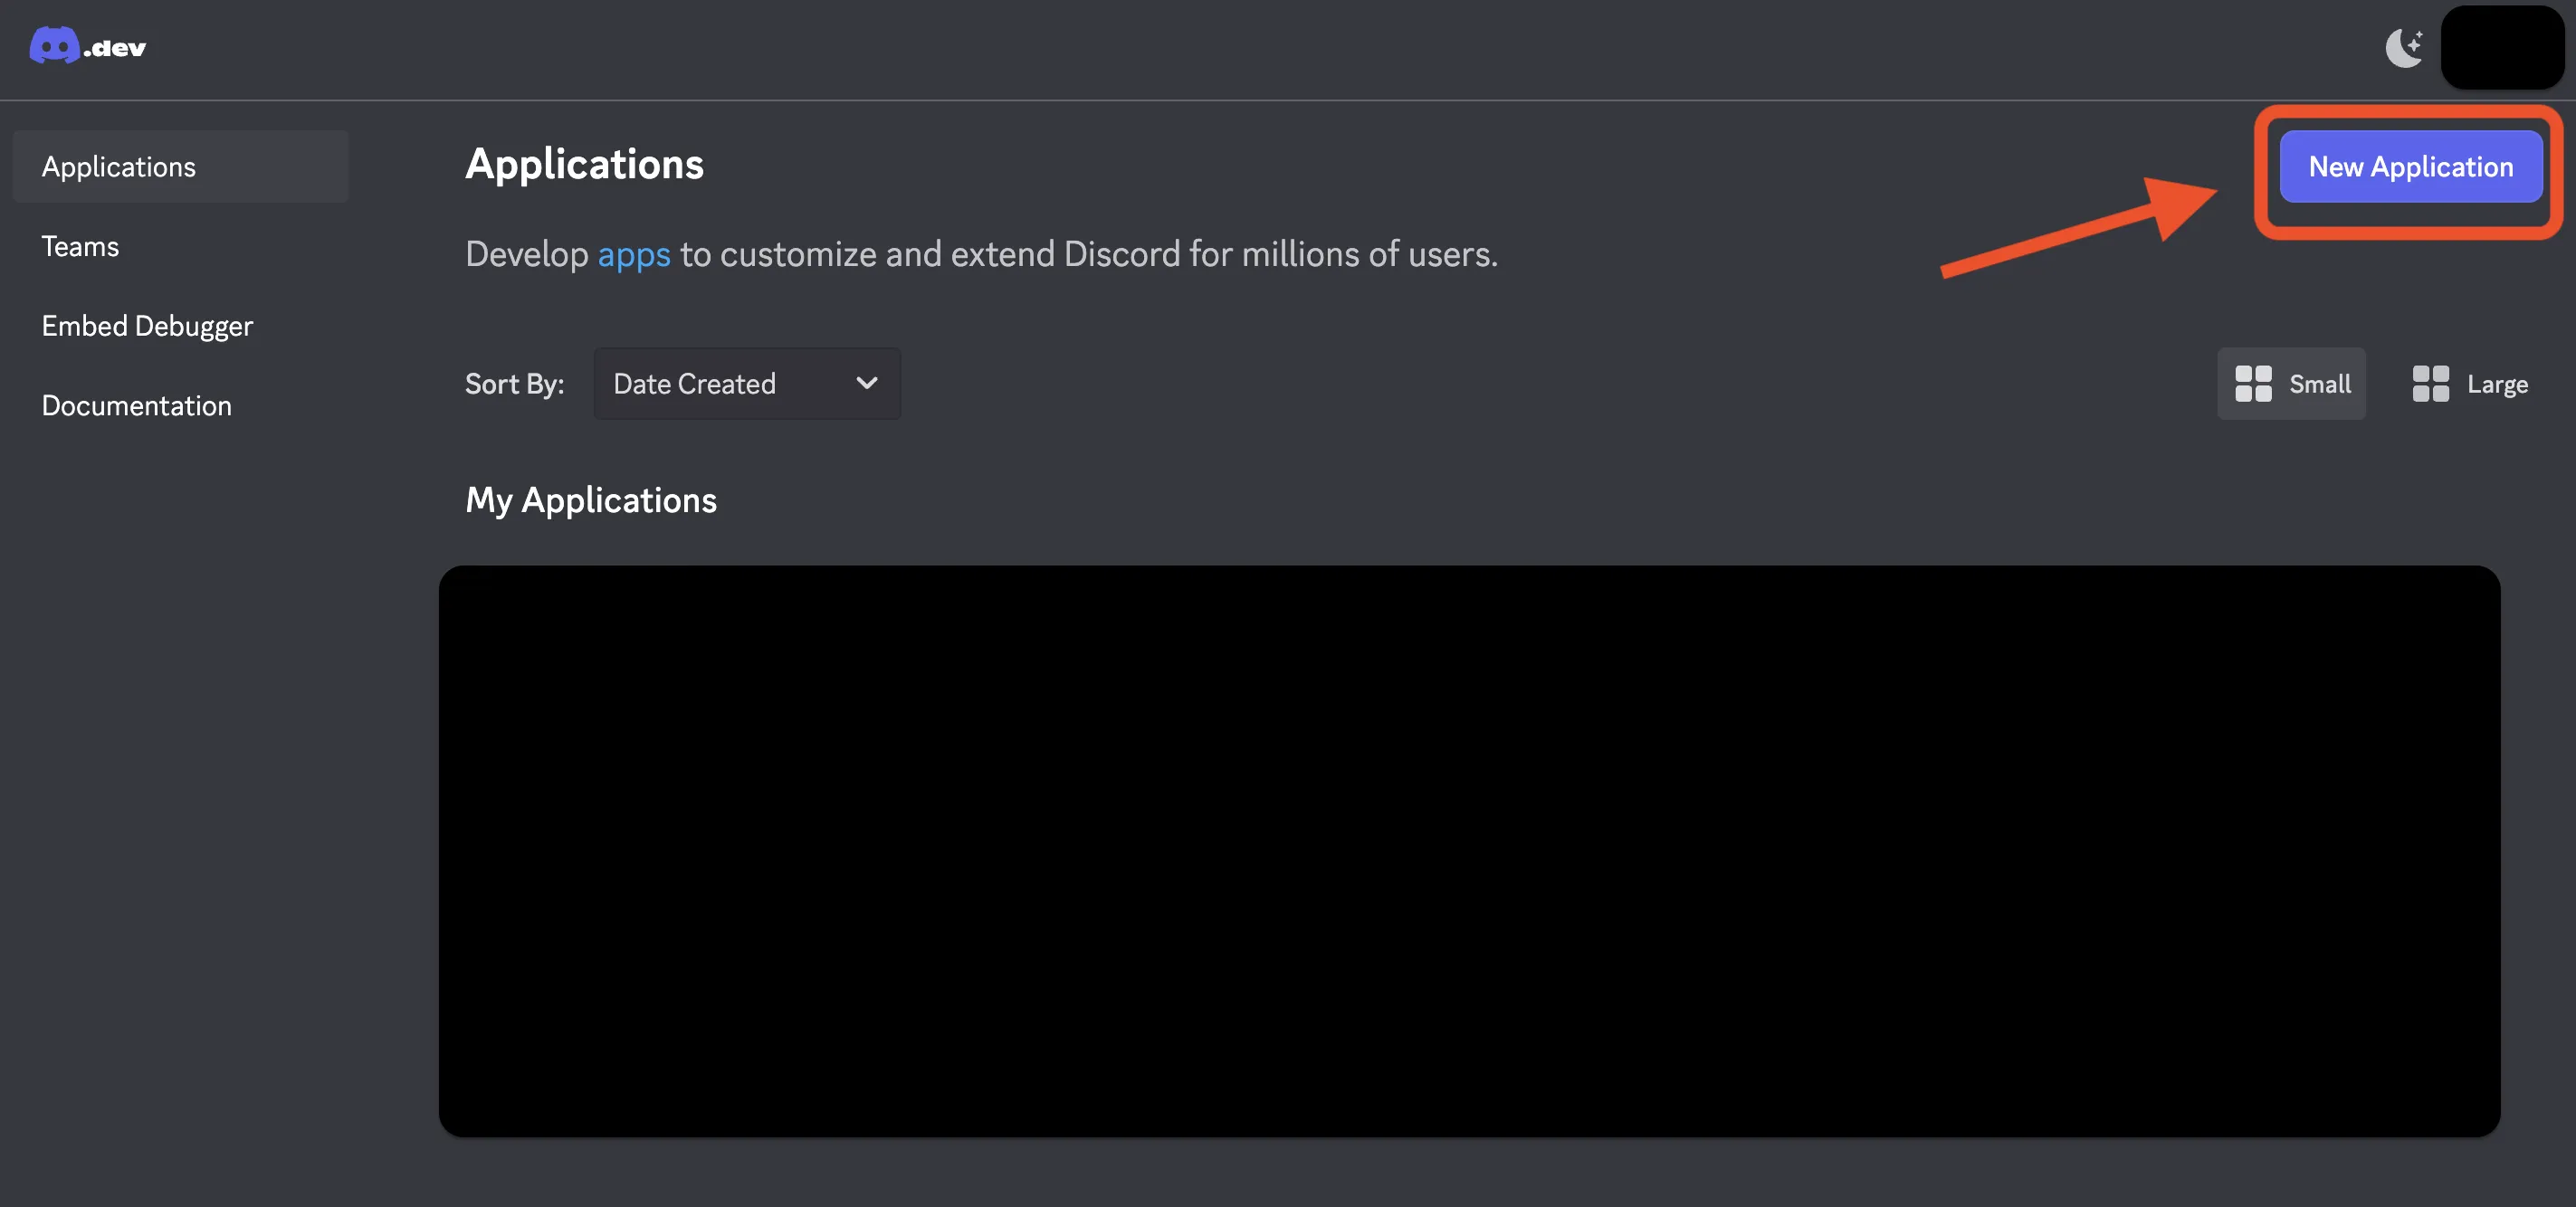The width and height of the screenshot is (2576, 1207).
Task: Click the My Applications list panel
Action: (x=1469, y=851)
